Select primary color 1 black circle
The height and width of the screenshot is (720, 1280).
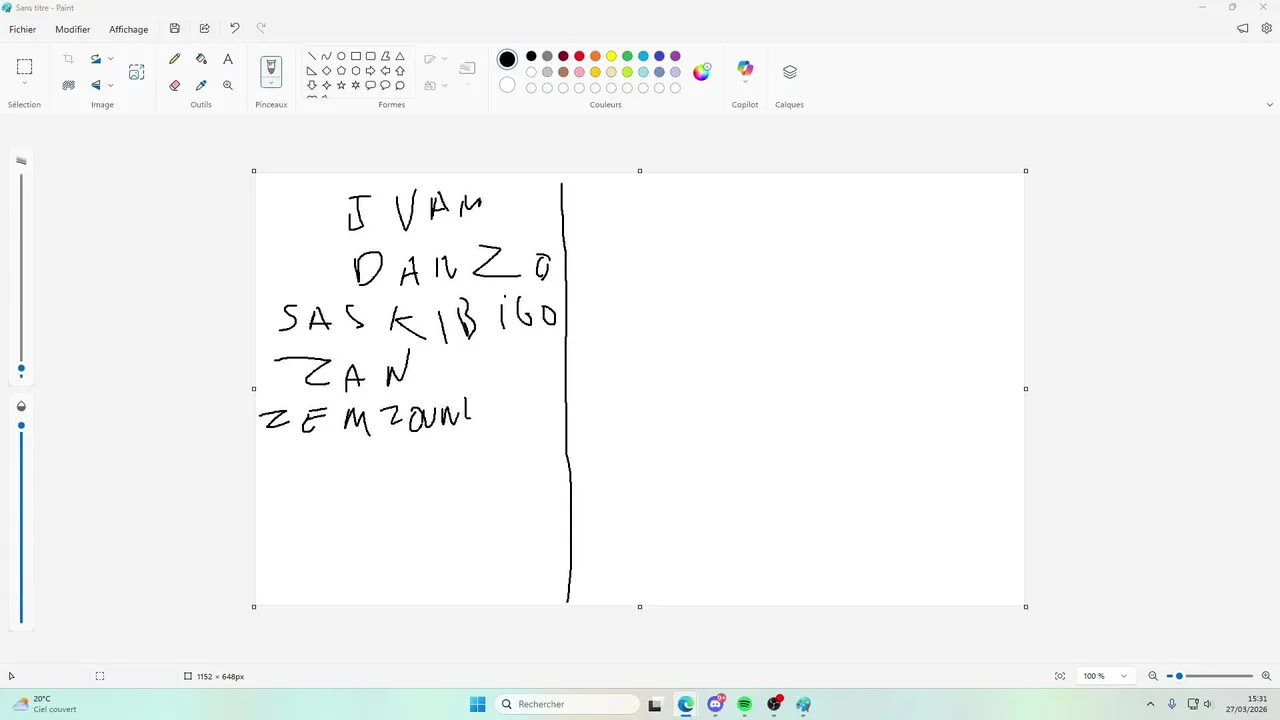(x=507, y=59)
